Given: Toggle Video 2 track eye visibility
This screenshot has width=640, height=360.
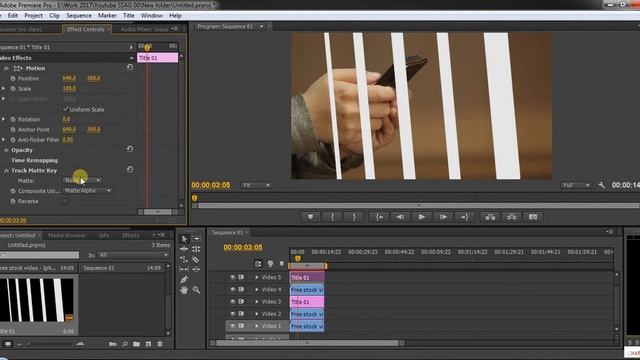Looking at the screenshot, I should point(232,314).
